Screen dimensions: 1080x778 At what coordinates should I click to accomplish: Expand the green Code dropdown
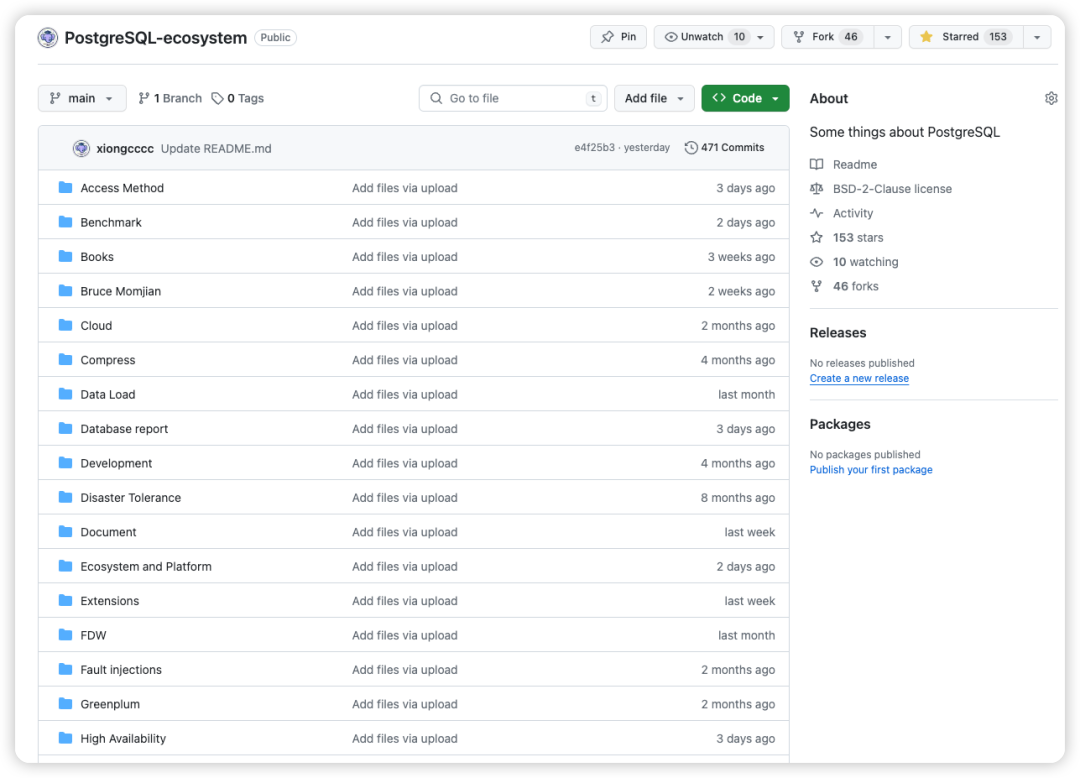coord(745,98)
